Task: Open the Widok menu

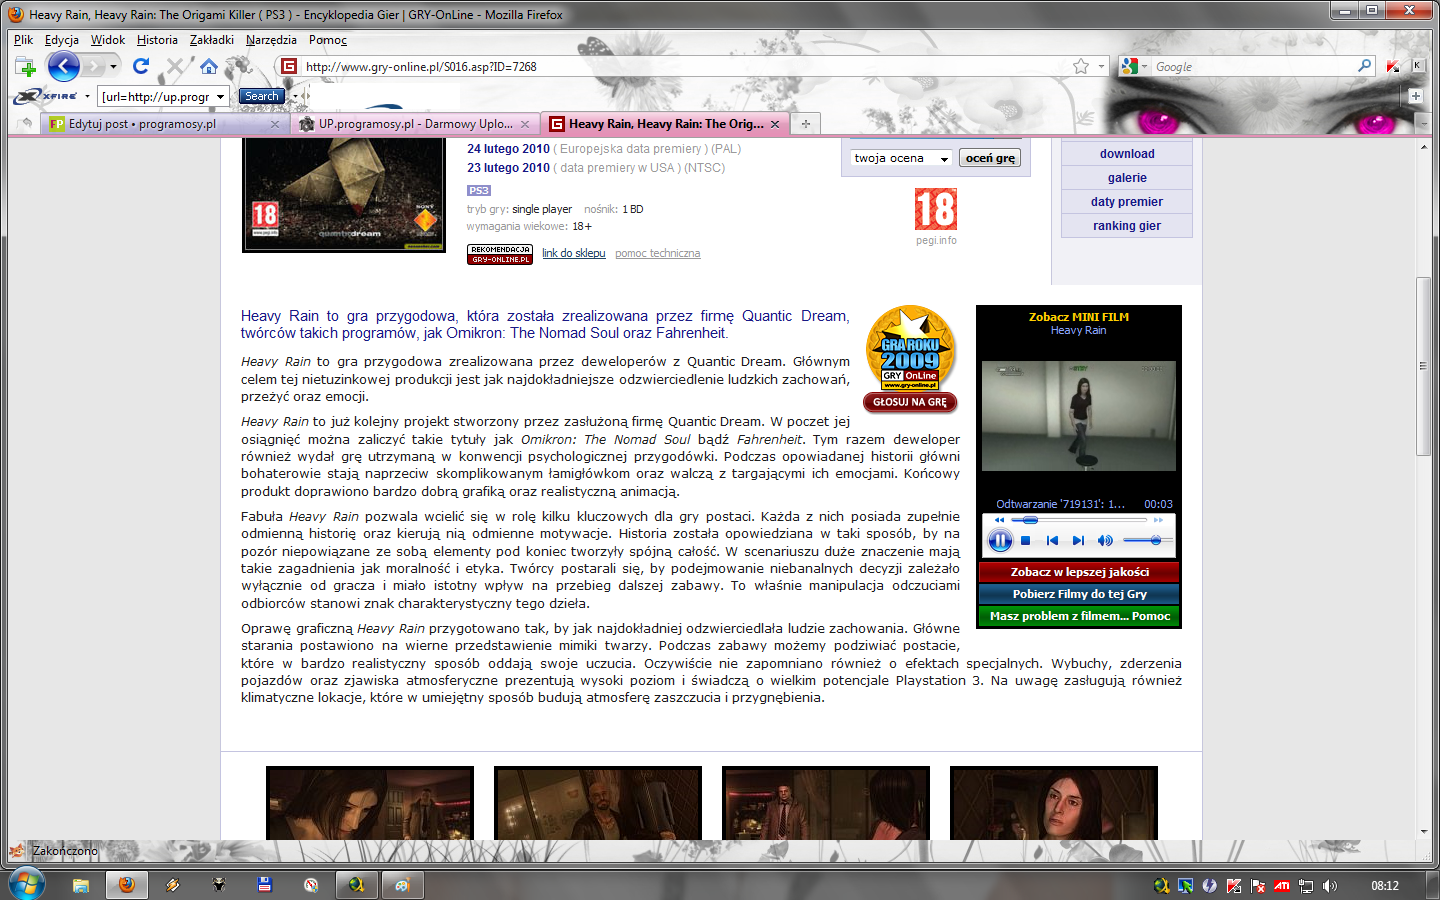Action: click(108, 40)
